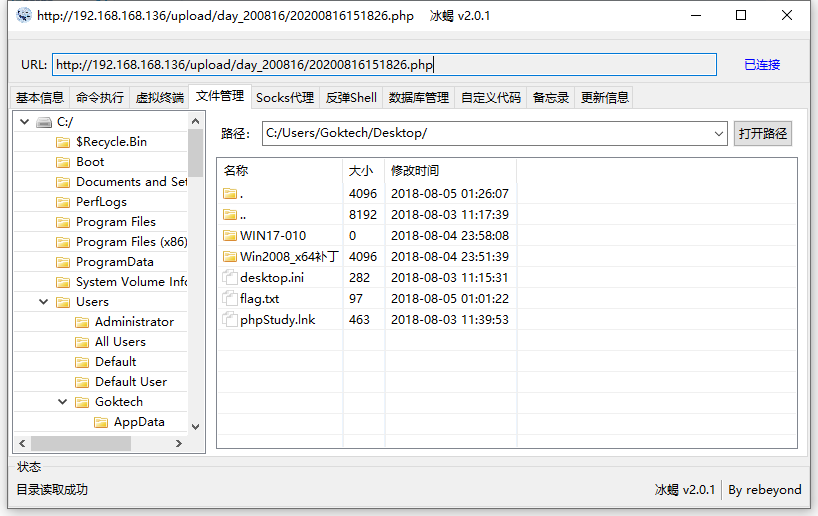Click the Documents and Settings folder icon
The image size is (818, 516).
click(x=63, y=182)
